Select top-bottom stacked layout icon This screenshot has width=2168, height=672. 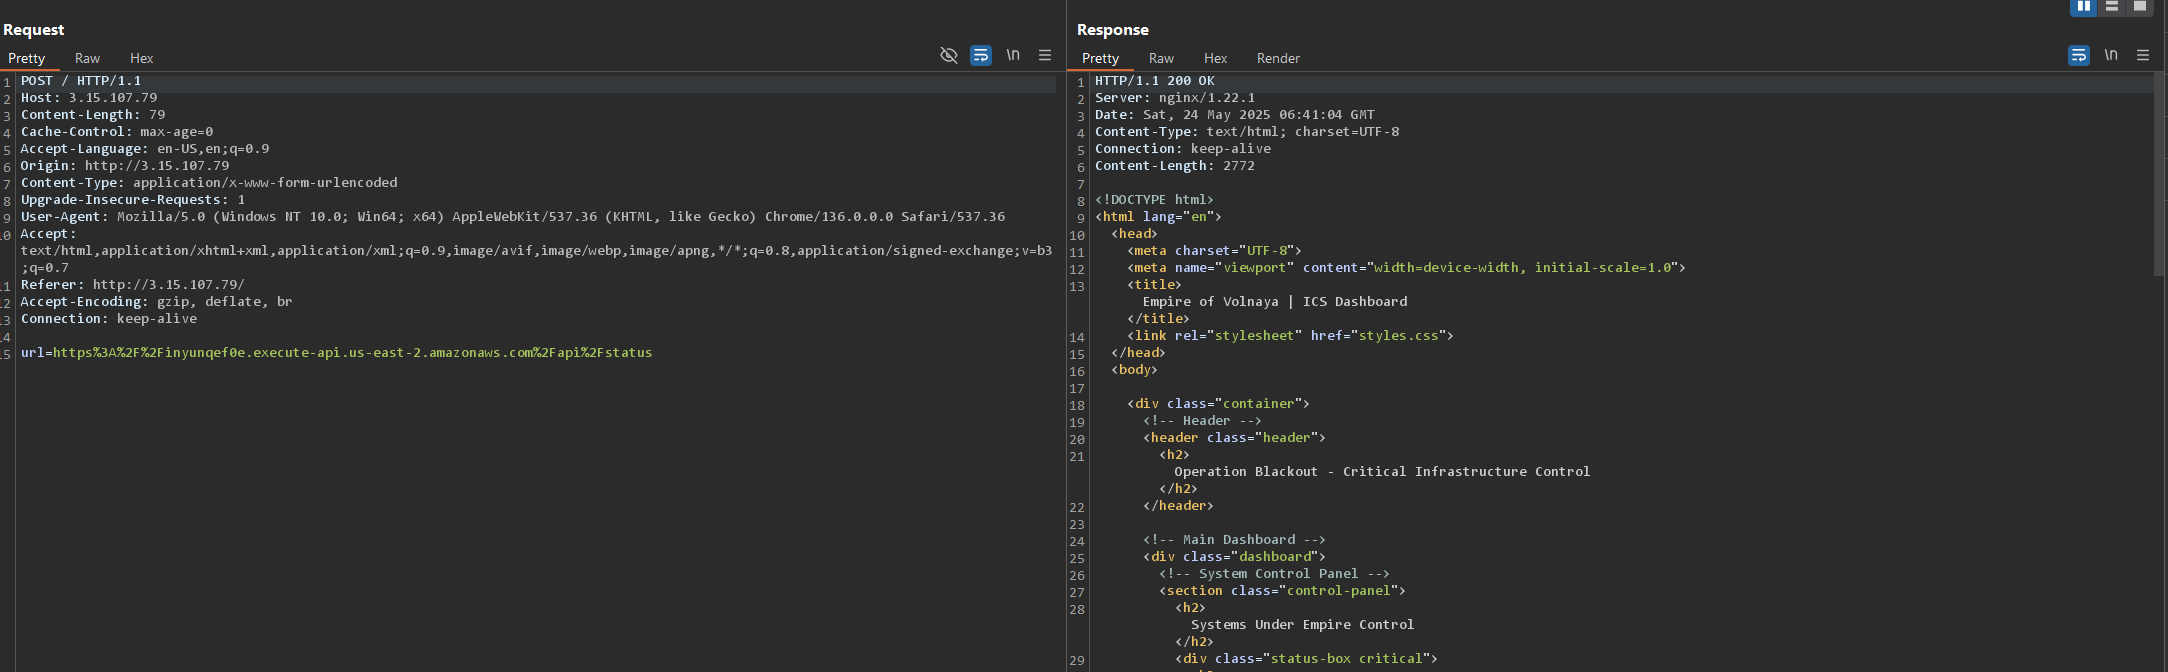[x=2112, y=6]
